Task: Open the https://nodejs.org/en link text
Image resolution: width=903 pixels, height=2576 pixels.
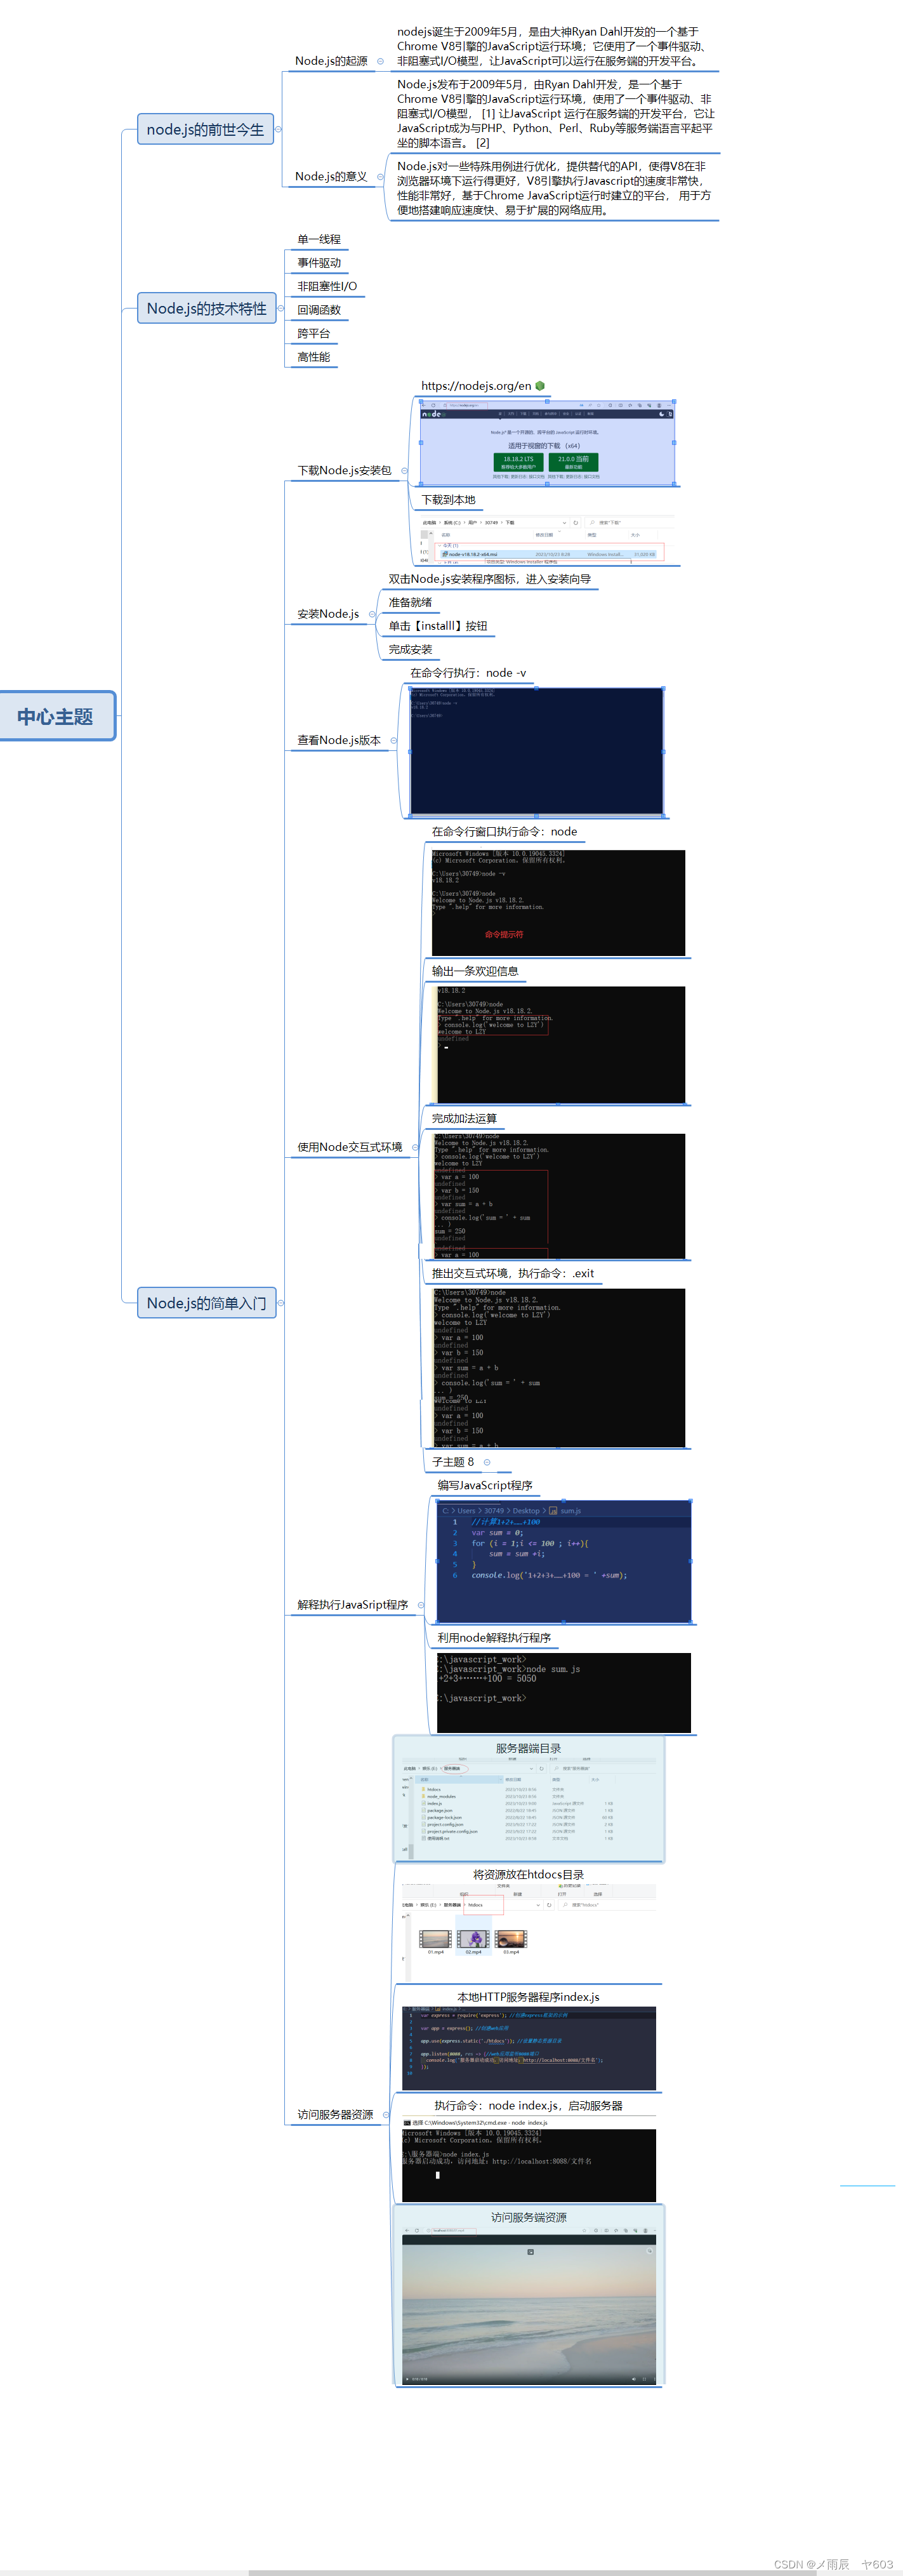Action: coord(476,386)
